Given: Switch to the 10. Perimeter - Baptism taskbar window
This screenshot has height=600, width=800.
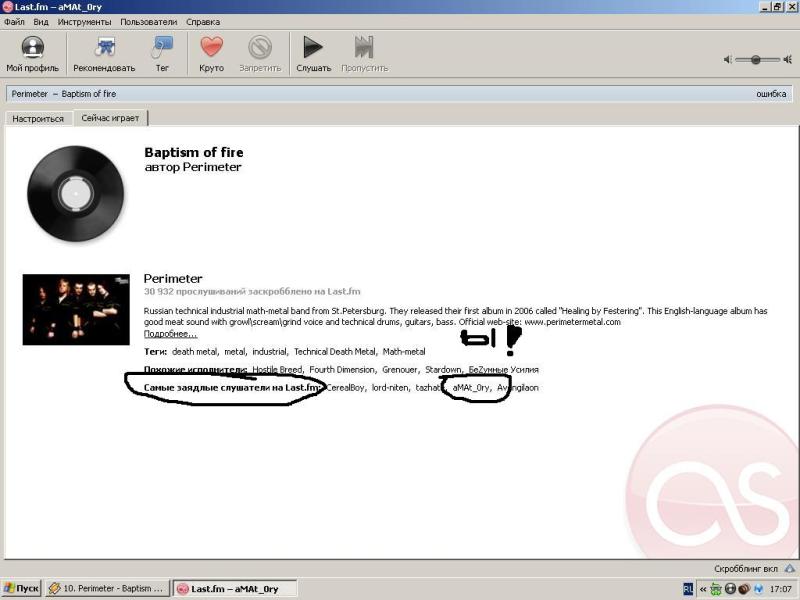Looking at the screenshot, I should [107, 588].
